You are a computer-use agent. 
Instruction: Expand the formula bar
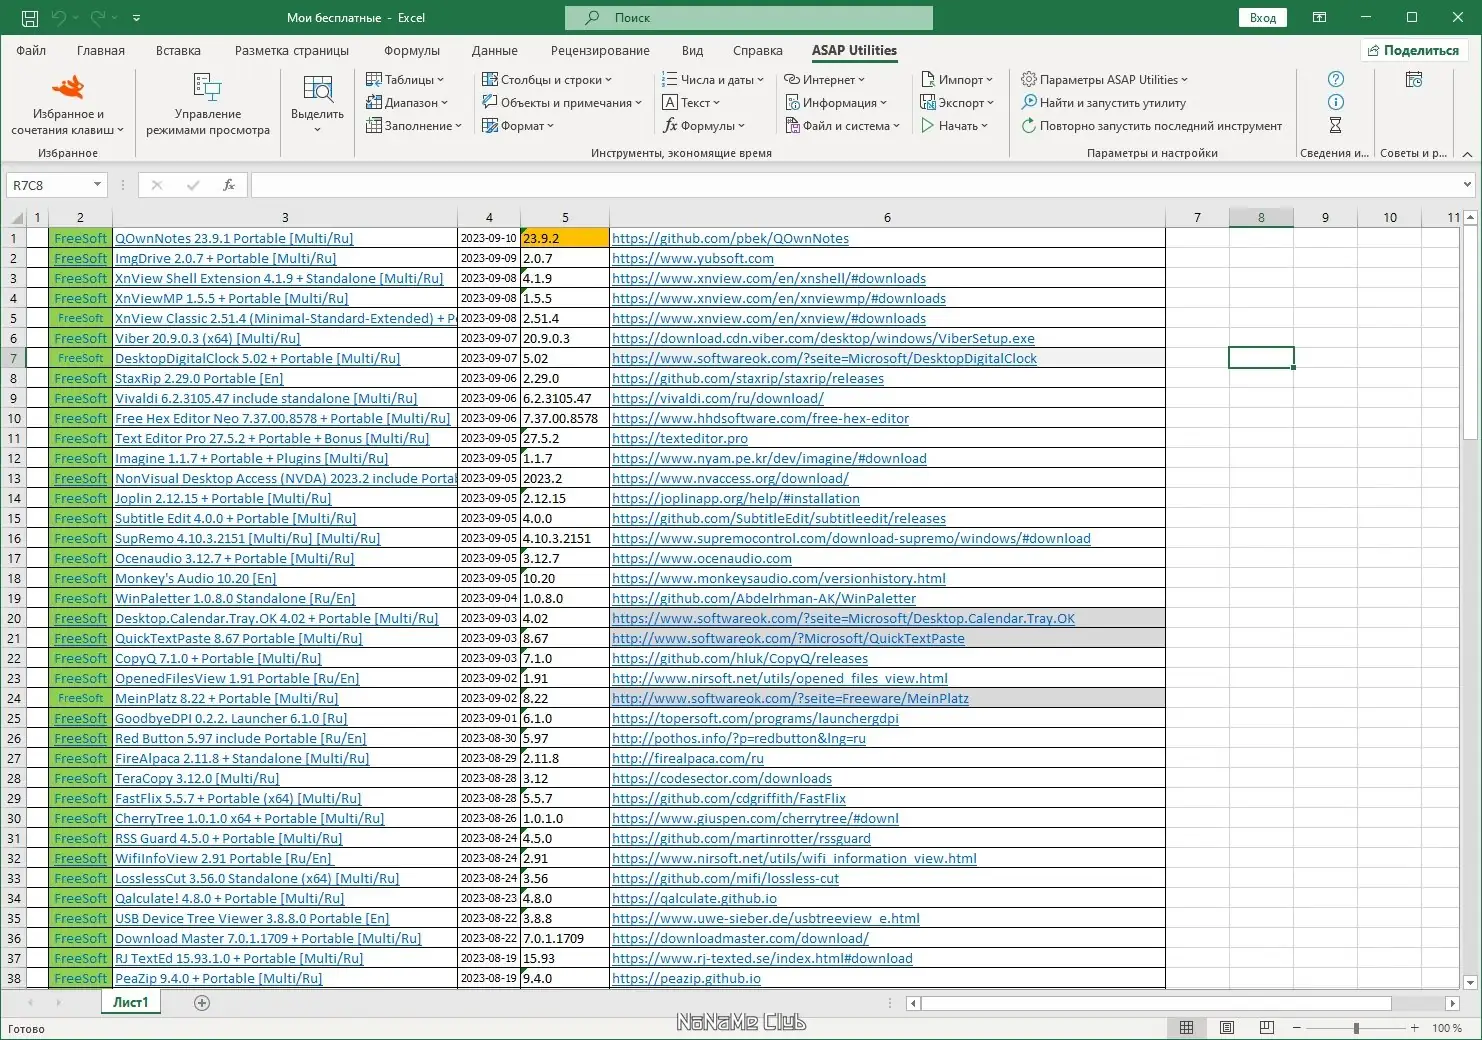(1467, 185)
